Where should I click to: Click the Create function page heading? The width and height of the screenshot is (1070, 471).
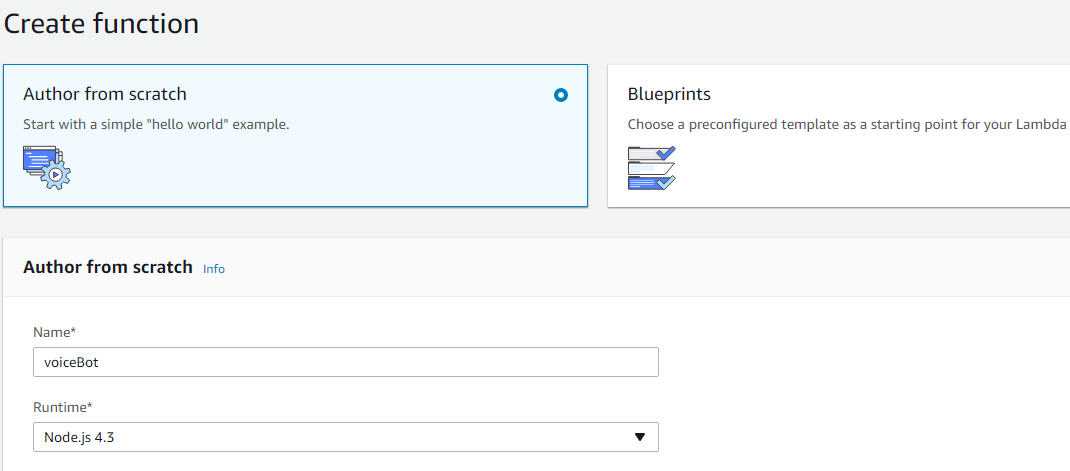tap(101, 24)
